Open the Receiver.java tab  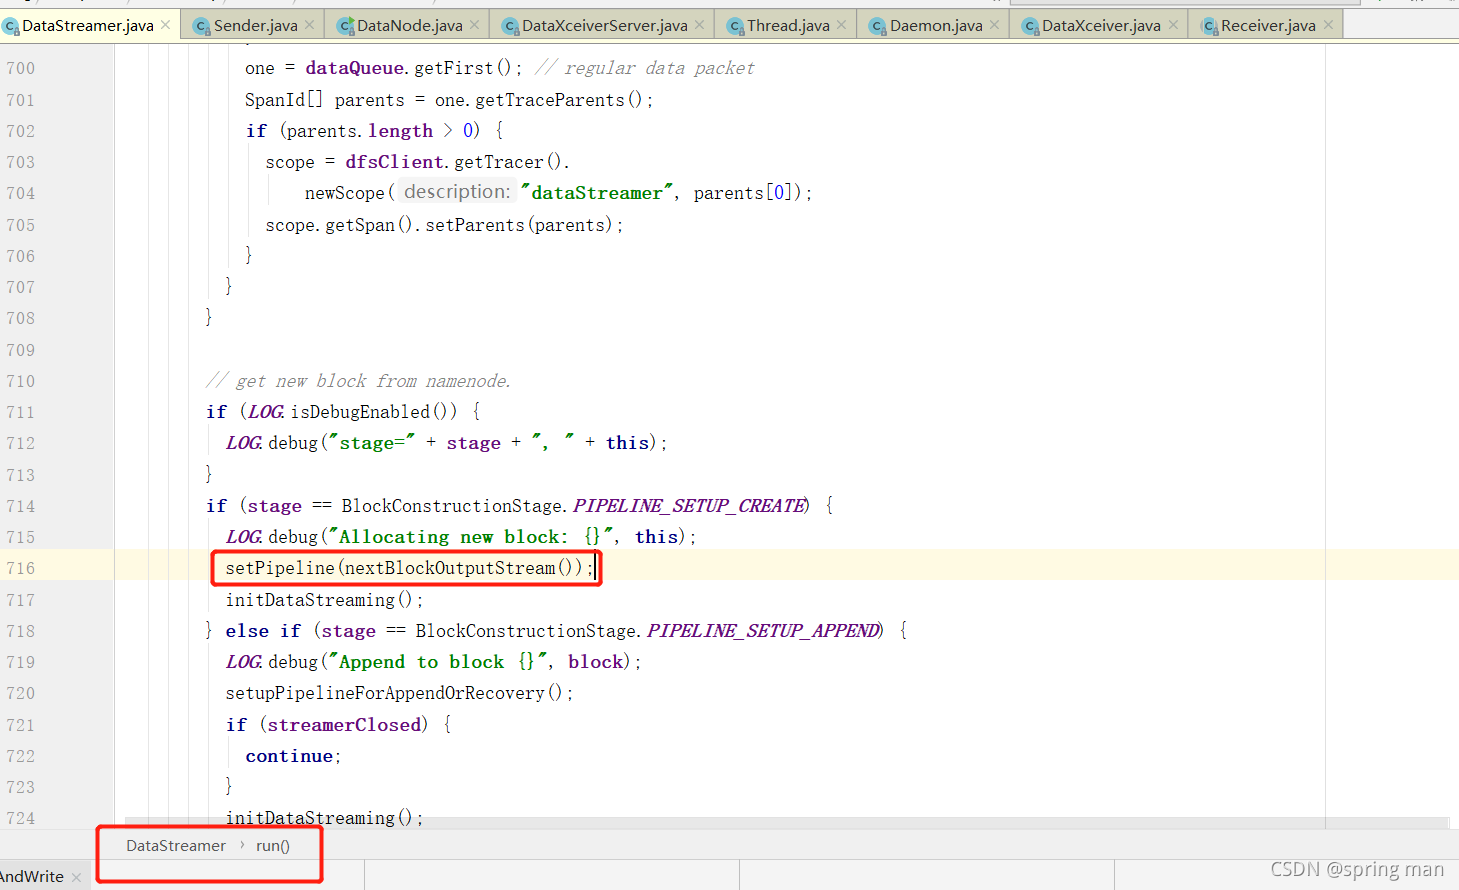1268,25
